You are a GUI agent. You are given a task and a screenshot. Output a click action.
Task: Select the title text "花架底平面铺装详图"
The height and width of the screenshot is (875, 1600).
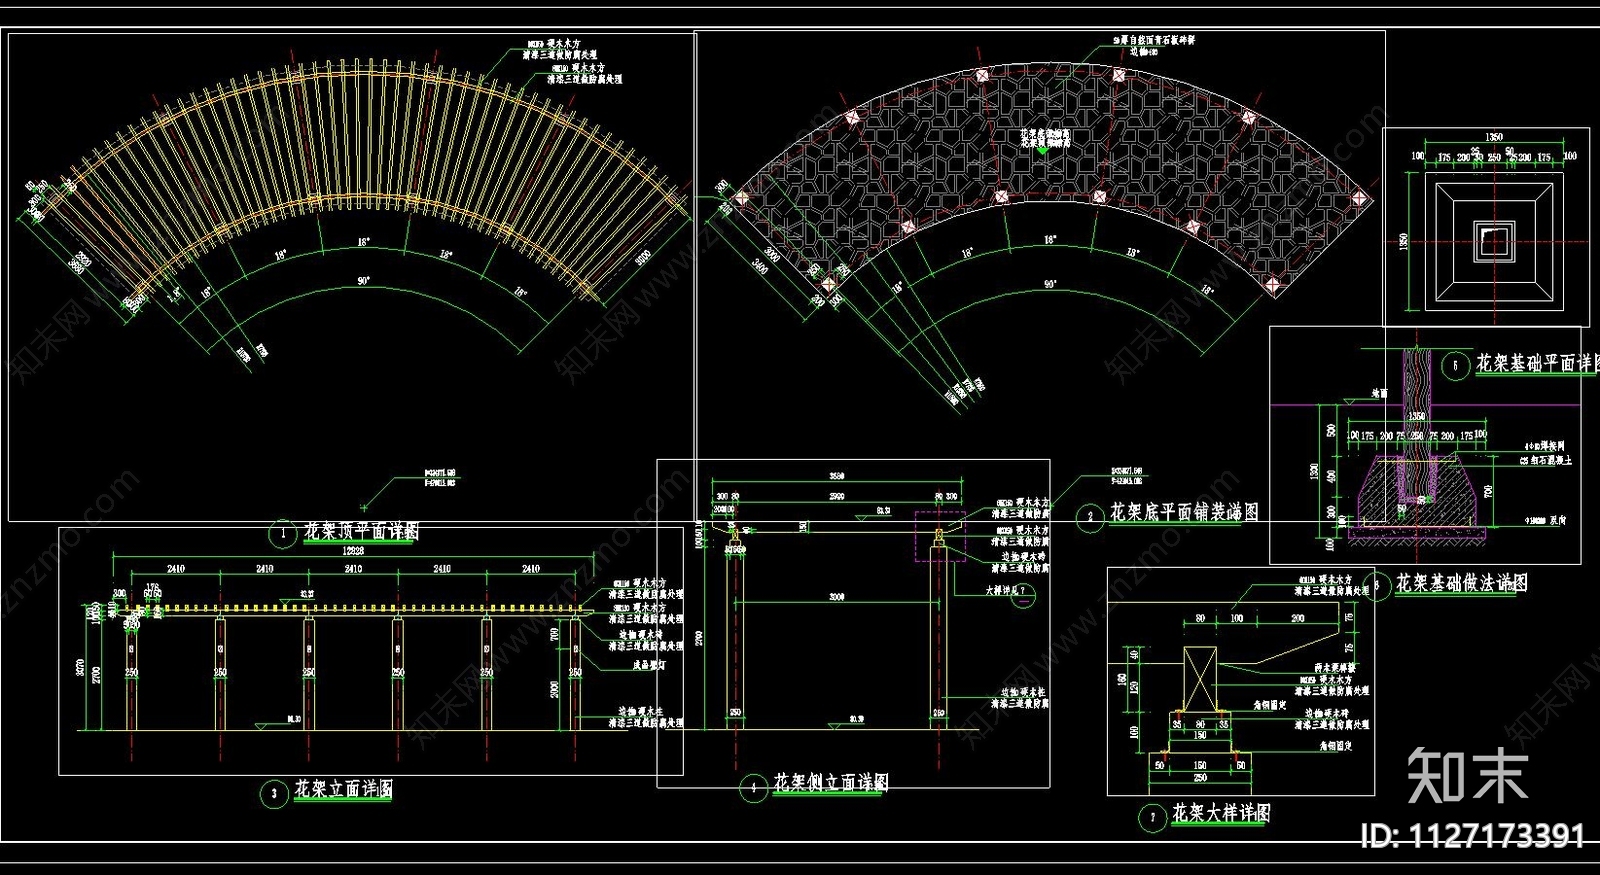1184,513
